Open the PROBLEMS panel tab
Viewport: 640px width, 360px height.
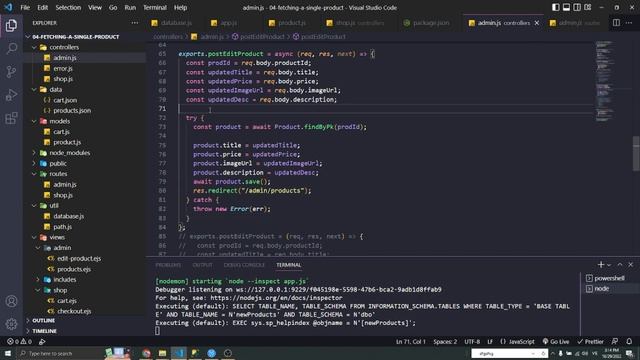point(168,265)
